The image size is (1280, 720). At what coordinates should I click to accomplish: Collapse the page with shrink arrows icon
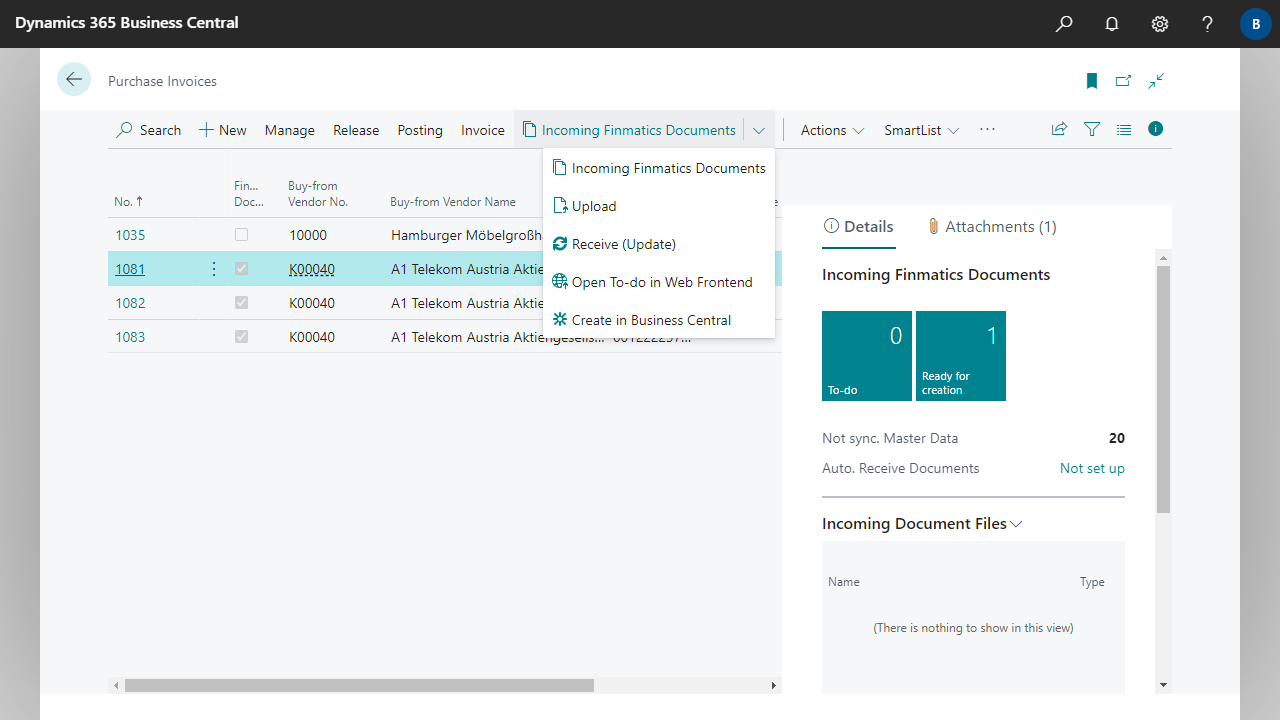1156,81
